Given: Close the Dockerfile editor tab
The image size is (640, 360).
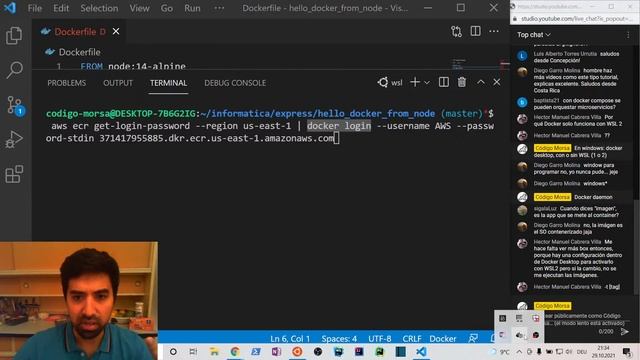Looking at the screenshot, I should point(116,31).
